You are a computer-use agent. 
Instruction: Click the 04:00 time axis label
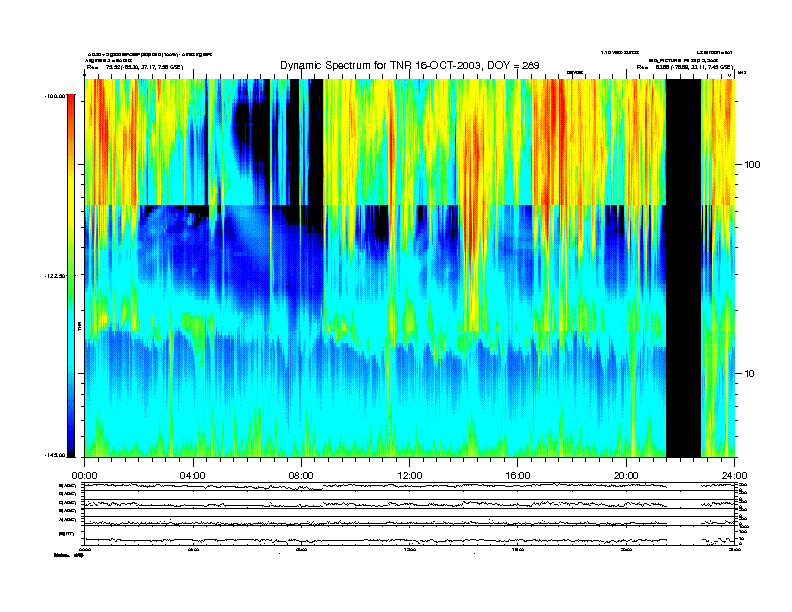193,476
